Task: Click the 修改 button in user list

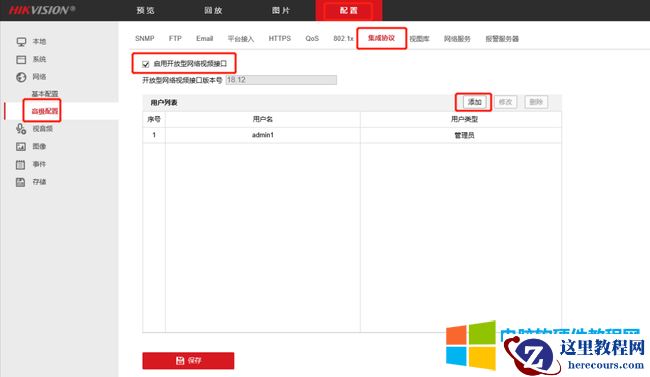Action: click(x=505, y=102)
